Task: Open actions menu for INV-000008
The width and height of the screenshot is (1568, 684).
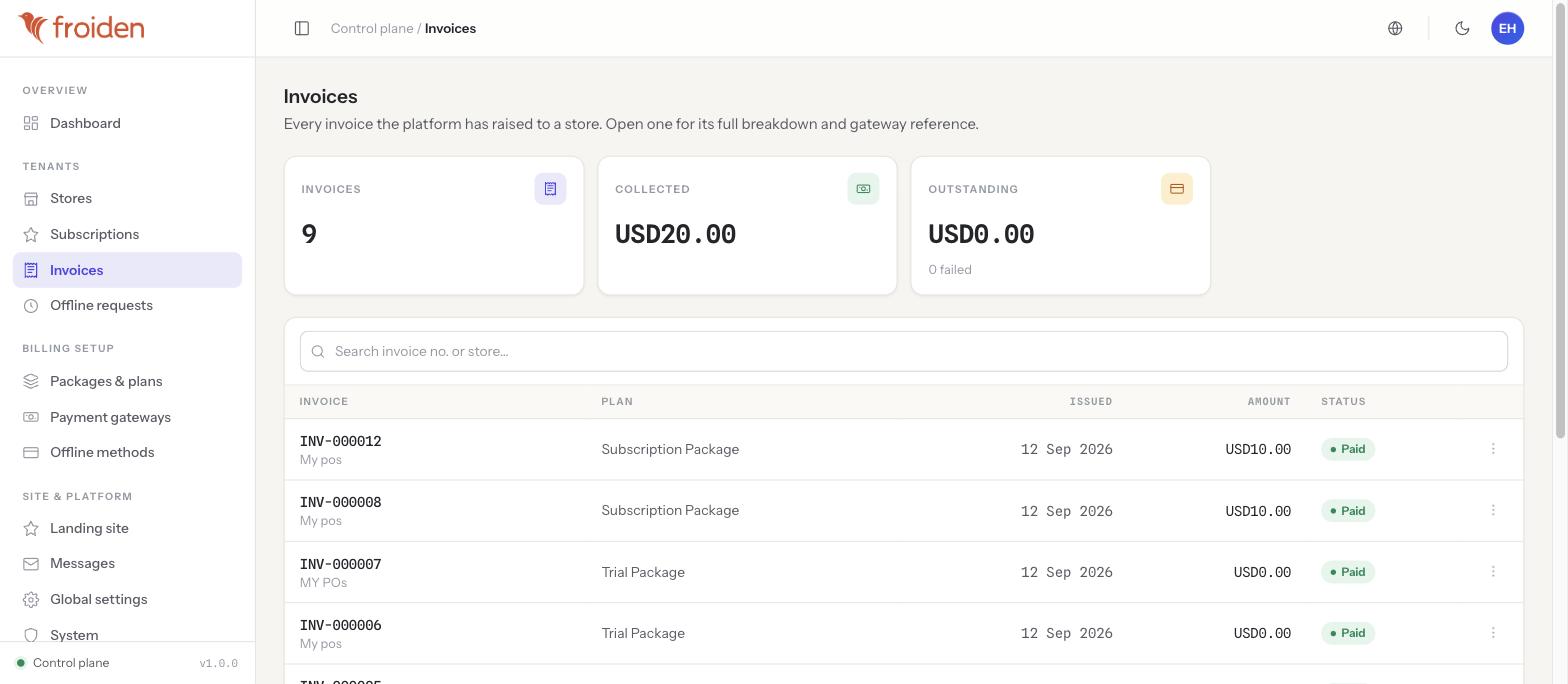Action: 1493,510
